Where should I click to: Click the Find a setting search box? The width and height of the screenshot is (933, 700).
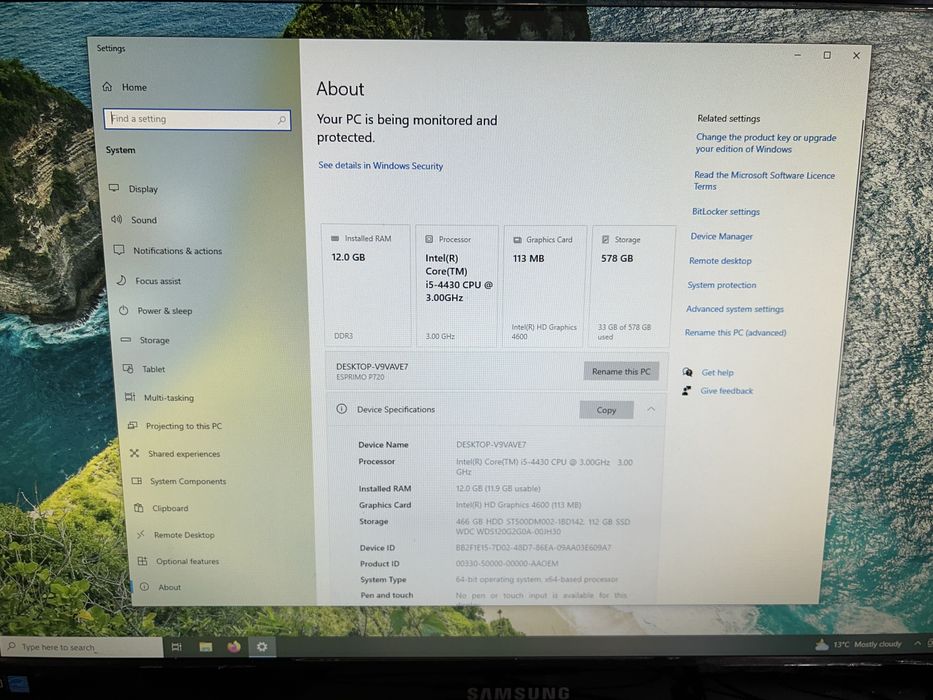coord(197,120)
